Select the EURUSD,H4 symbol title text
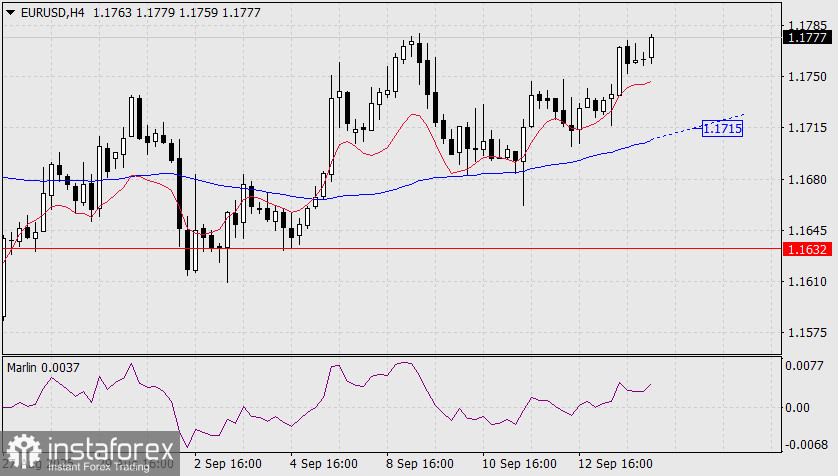Image resolution: width=838 pixels, height=476 pixels. pyautogui.click(x=52, y=12)
